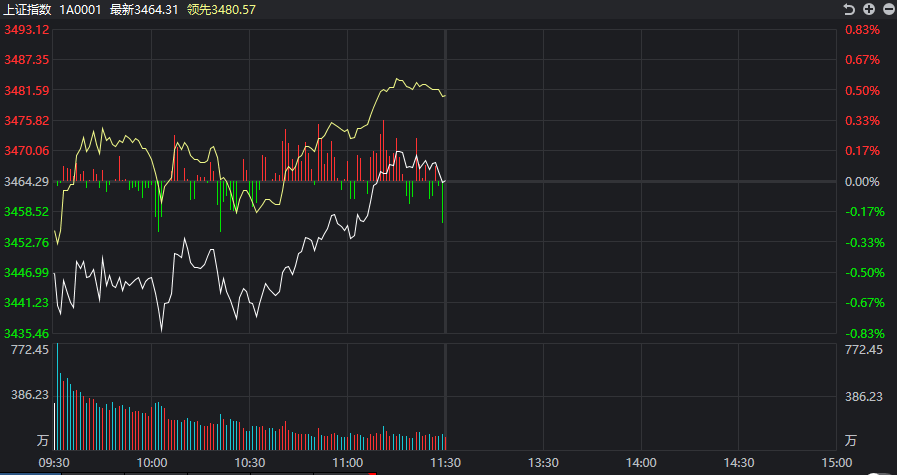
Task: Click the right 万 unit label
Action: [x=851, y=441]
